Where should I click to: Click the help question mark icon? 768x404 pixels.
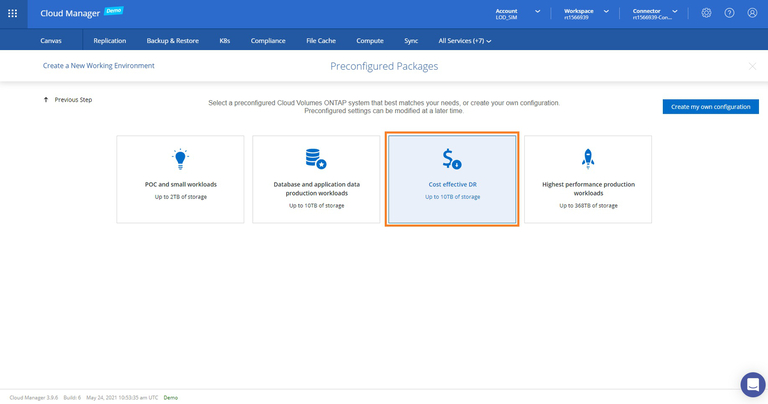coord(729,13)
